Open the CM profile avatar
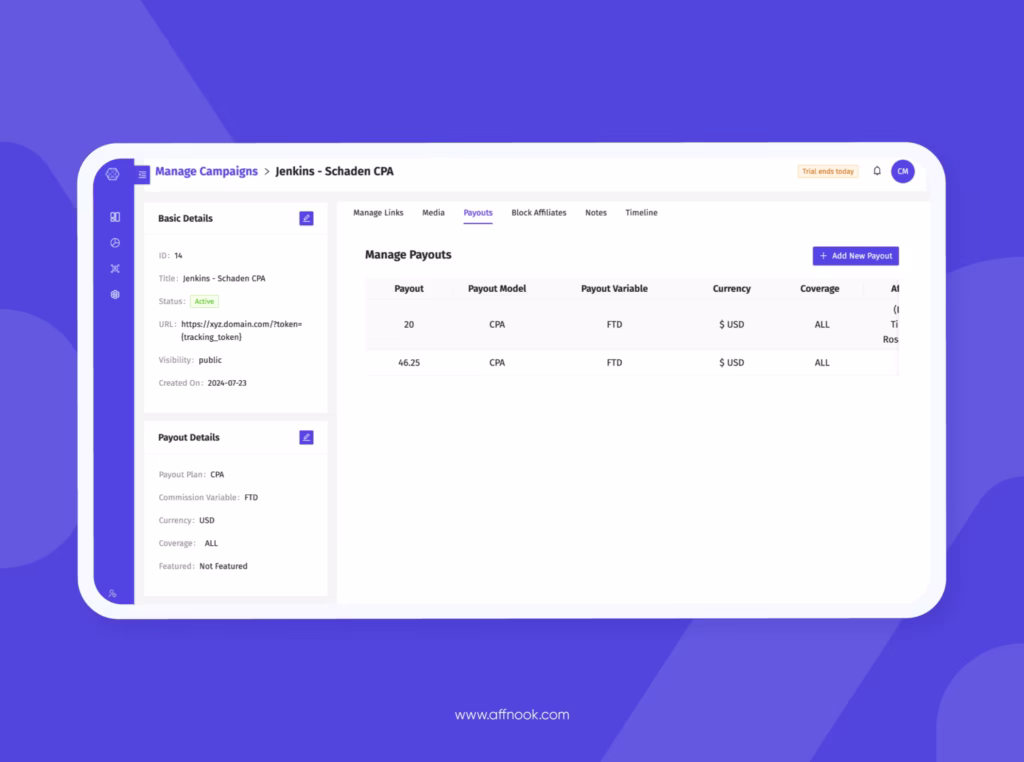 coord(903,171)
